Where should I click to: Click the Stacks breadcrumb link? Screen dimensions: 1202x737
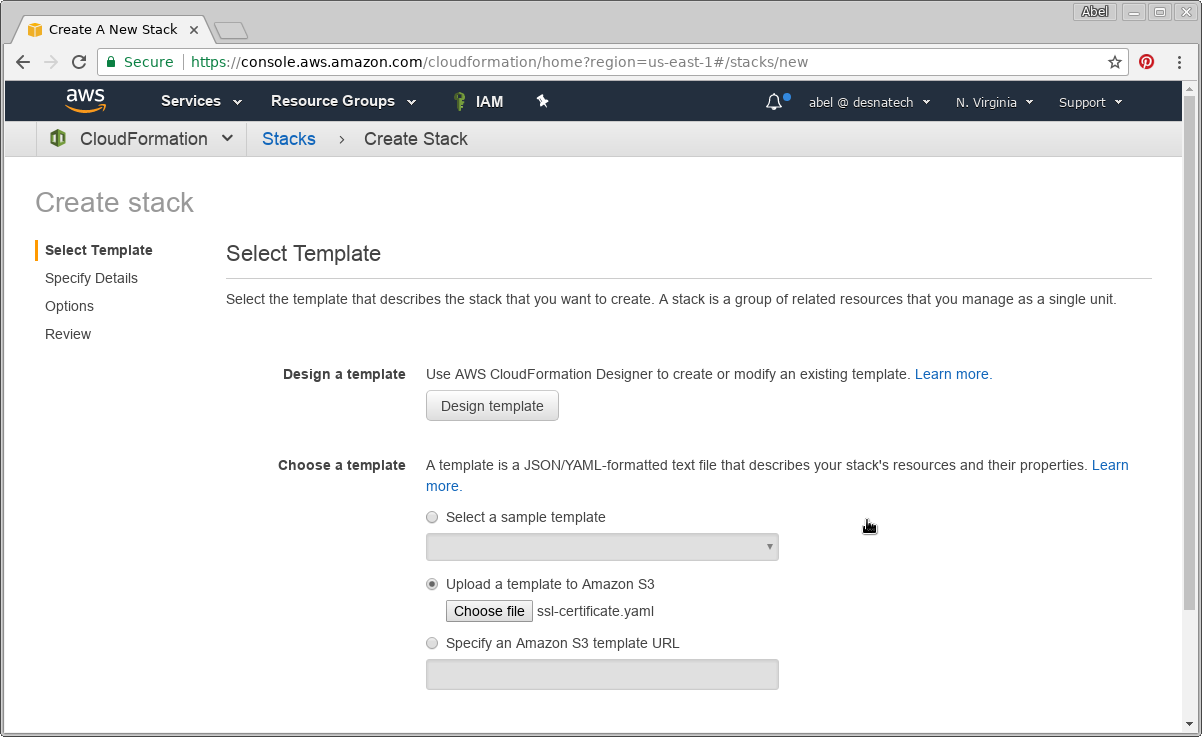pyautogui.click(x=289, y=139)
